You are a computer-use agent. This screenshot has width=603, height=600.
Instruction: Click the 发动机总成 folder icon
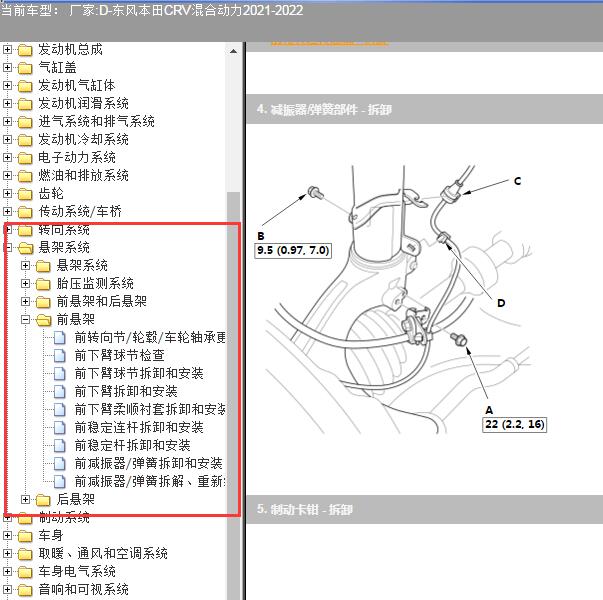pyautogui.click(x=25, y=50)
